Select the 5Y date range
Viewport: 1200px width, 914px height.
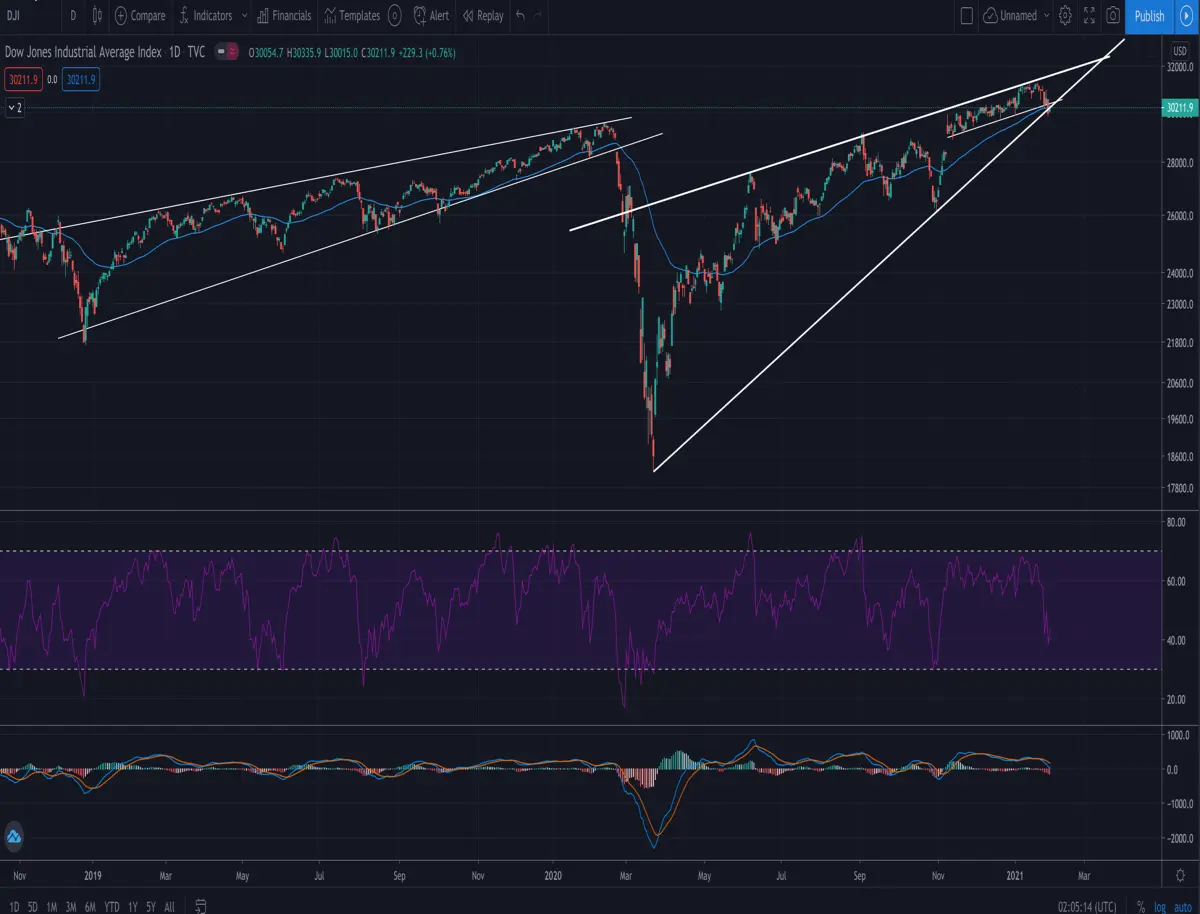[x=150, y=907]
